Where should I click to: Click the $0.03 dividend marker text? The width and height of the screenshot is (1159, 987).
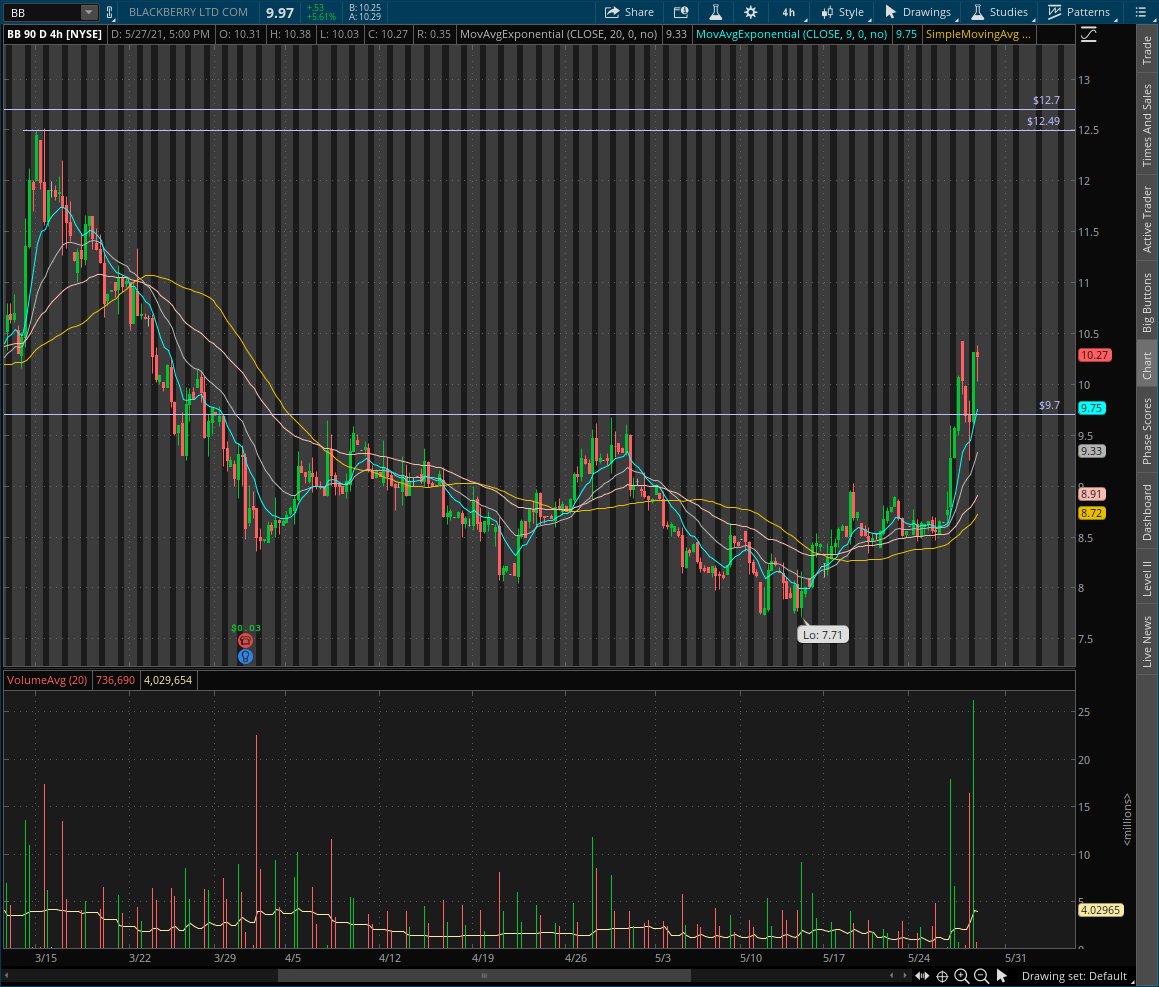click(x=246, y=628)
